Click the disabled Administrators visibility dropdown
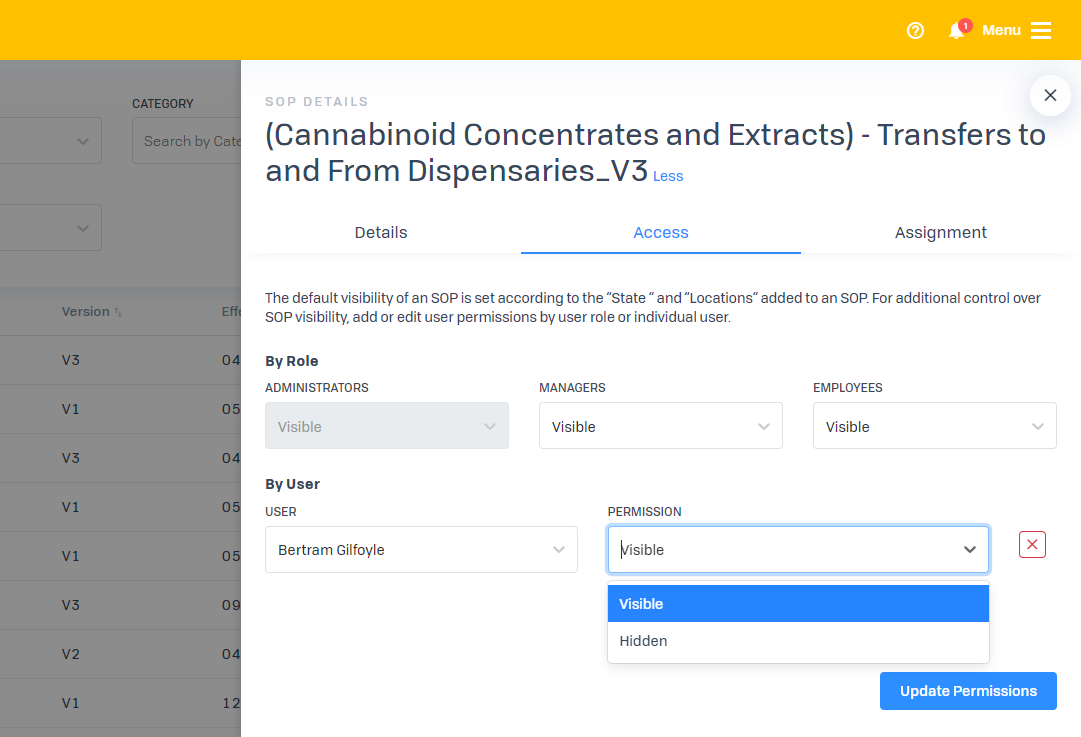Viewport: 1081px width, 737px height. tap(386, 426)
